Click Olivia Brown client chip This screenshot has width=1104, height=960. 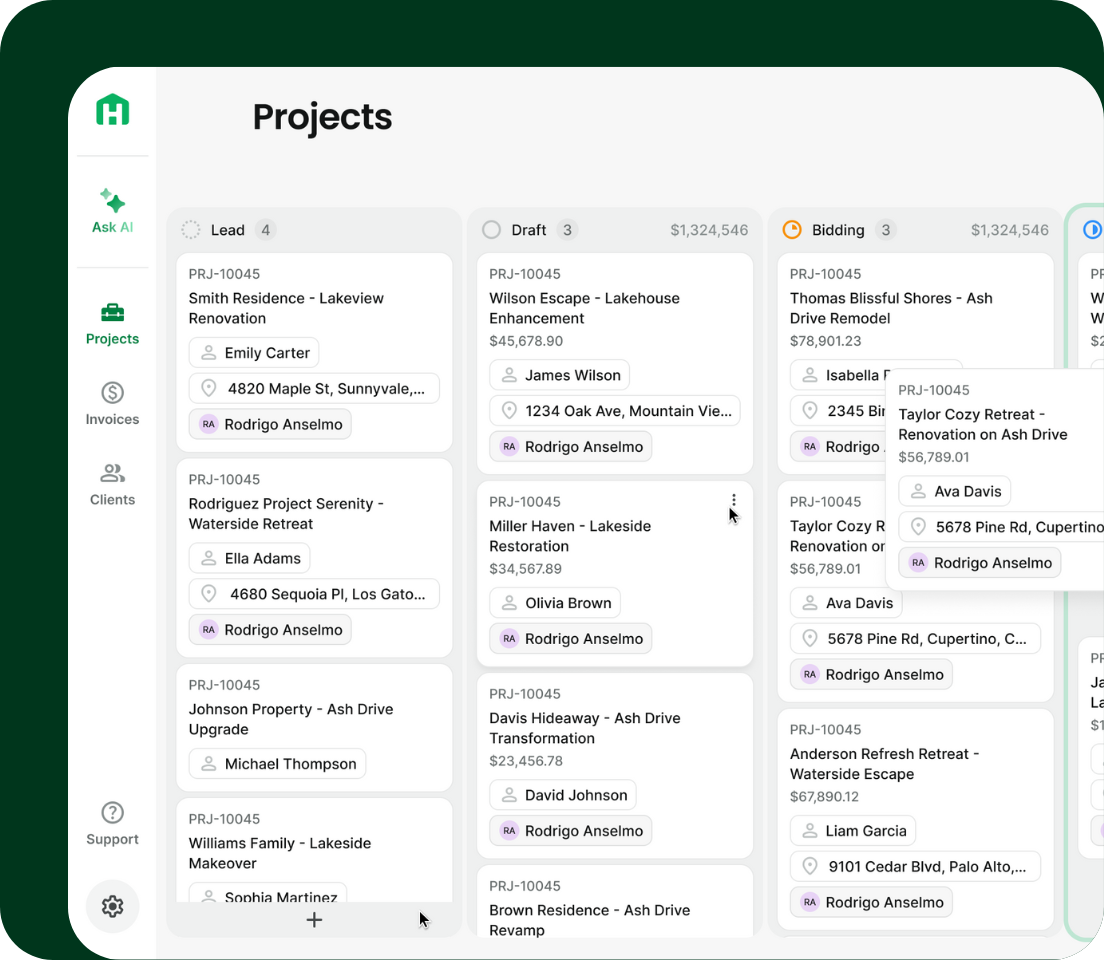coord(556,603)
